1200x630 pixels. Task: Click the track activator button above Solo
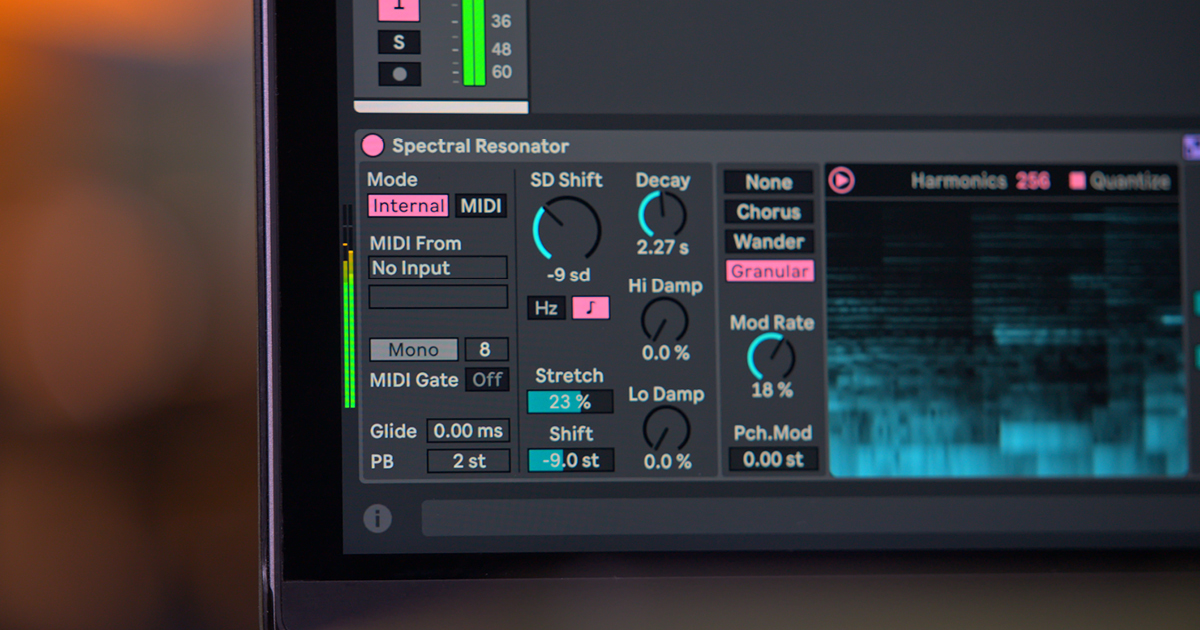click(x=399, y=9)
